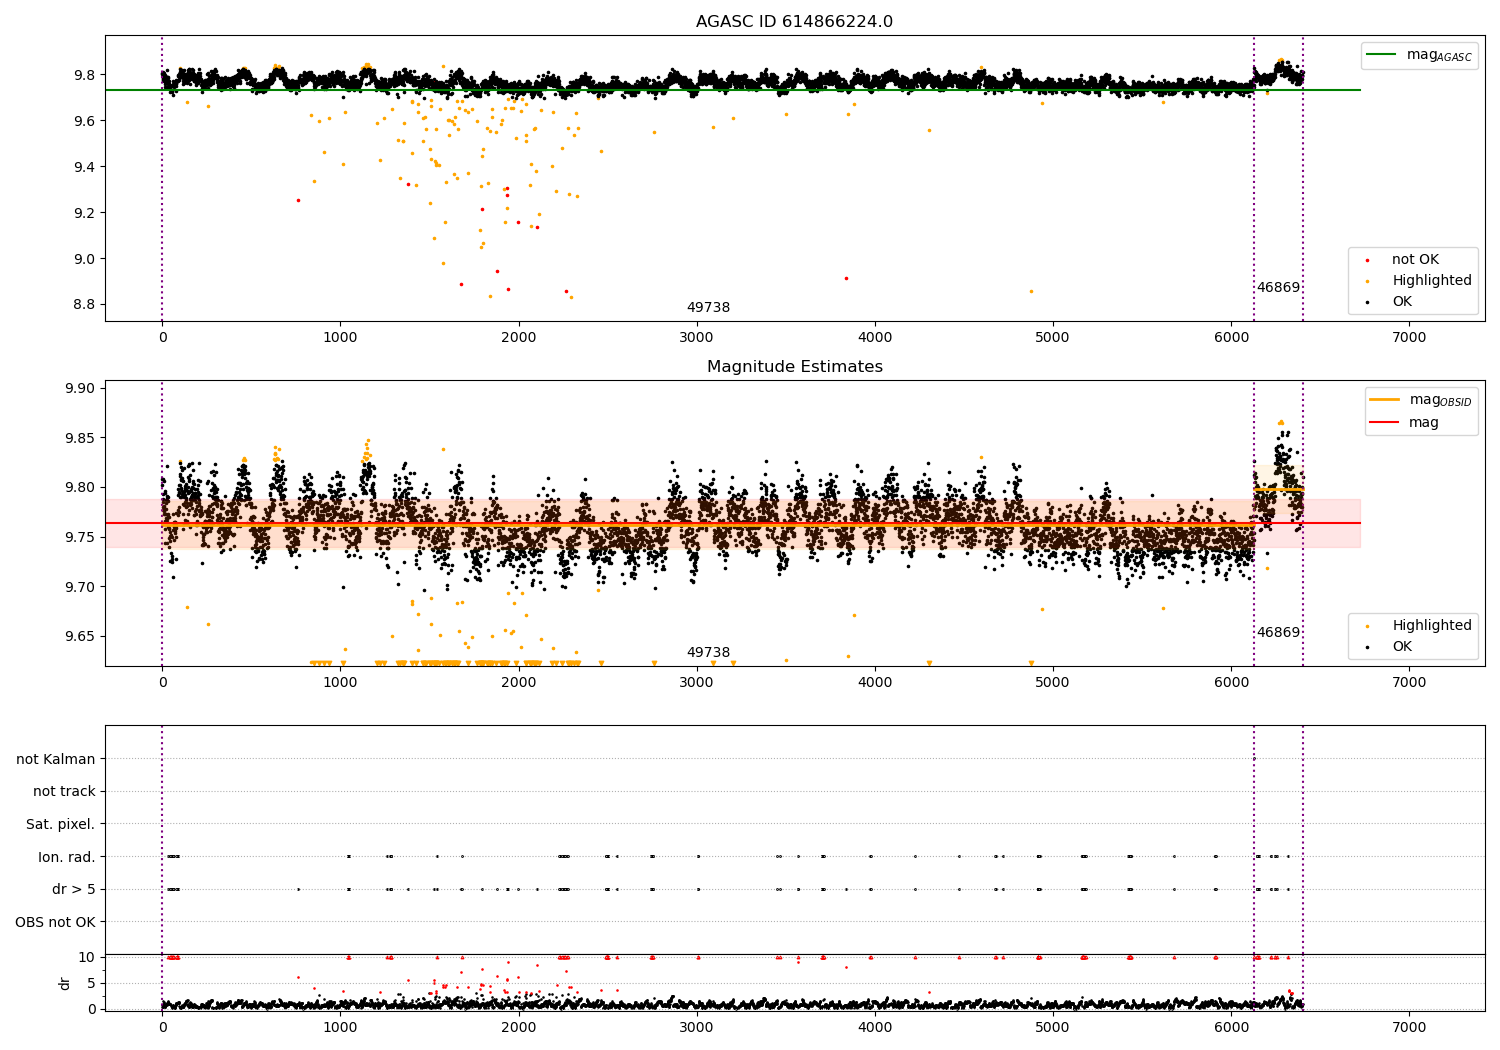Click the 49738 label in Magnitude Estimates plot
1500x1050 pixels.
pyautogui.click(x=708, y=653)
